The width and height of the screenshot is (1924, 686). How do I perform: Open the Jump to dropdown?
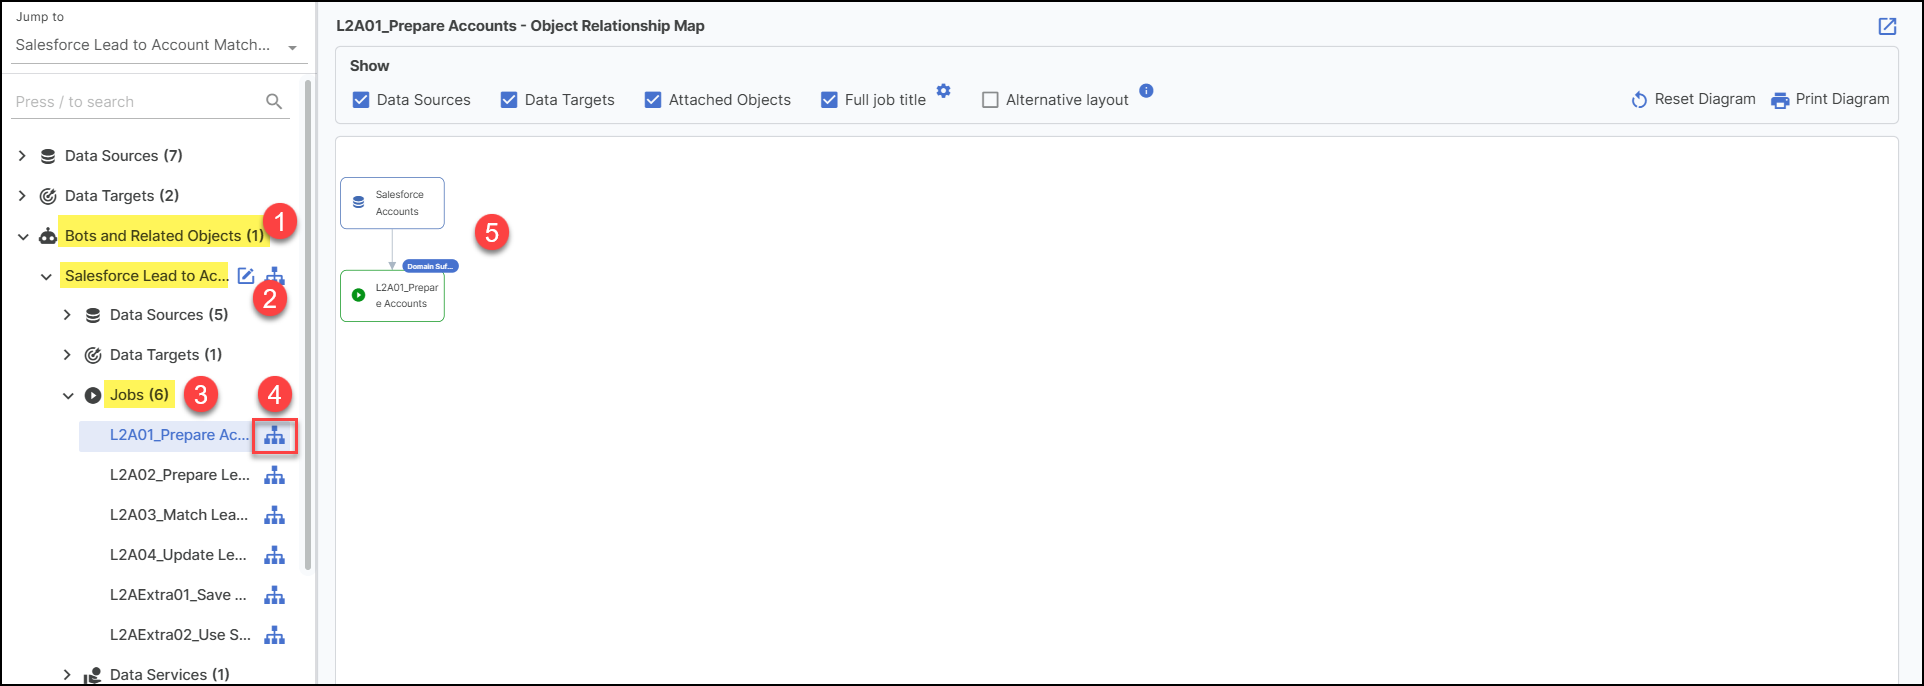292,47
